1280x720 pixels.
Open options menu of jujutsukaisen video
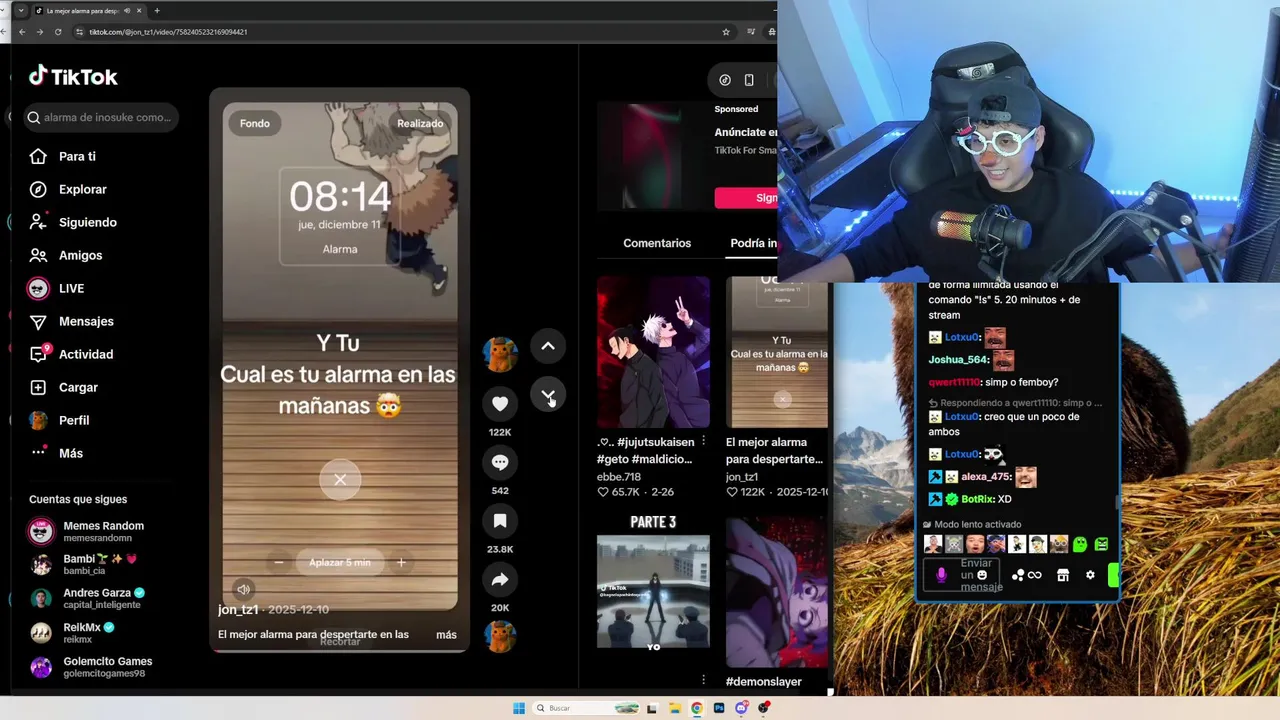pyautogui.click(x=703, y=441)
